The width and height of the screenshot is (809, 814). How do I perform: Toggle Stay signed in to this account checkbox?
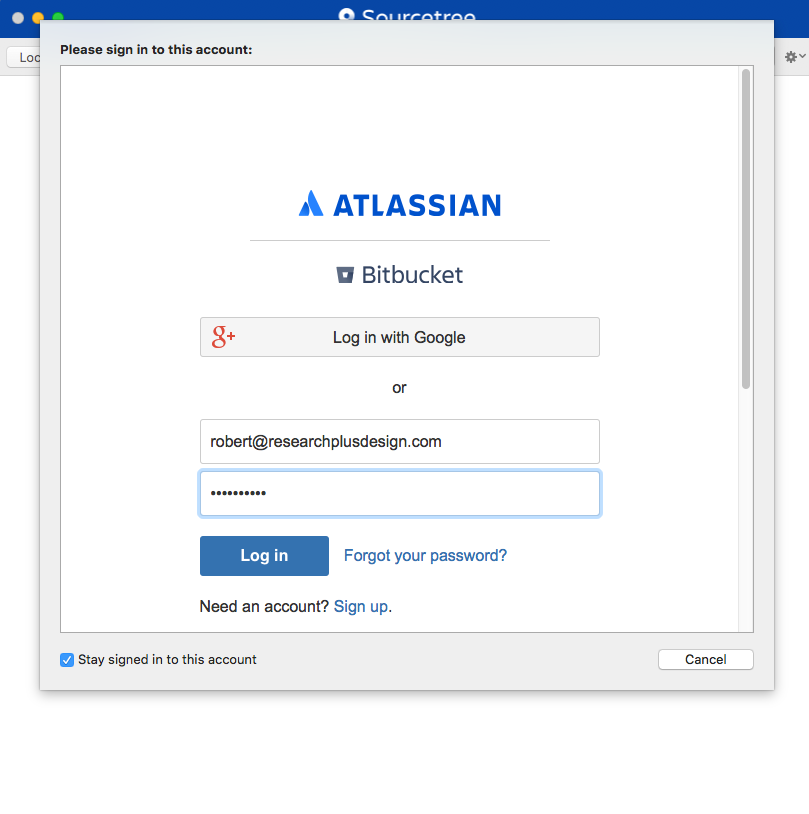point(67,660)
